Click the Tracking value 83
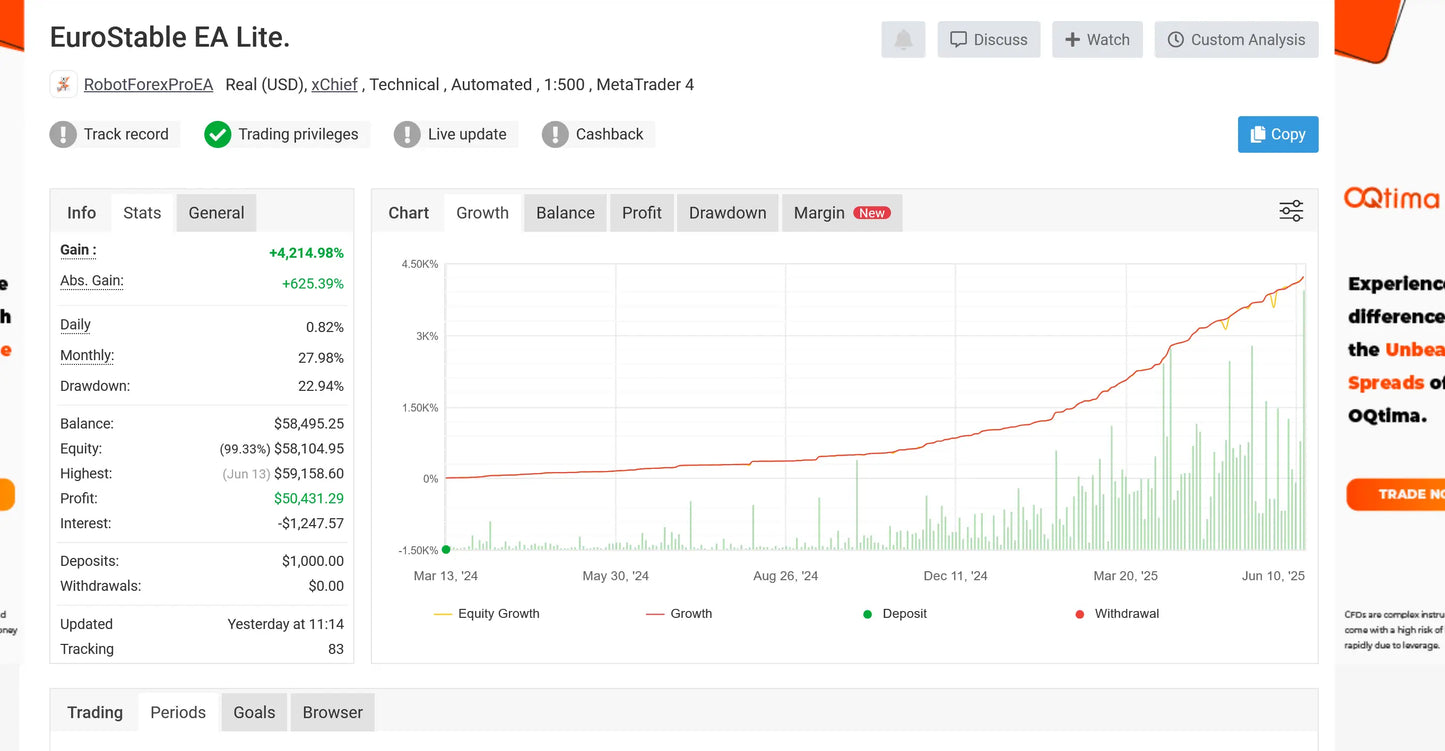1445x751 pixels. 335,649
